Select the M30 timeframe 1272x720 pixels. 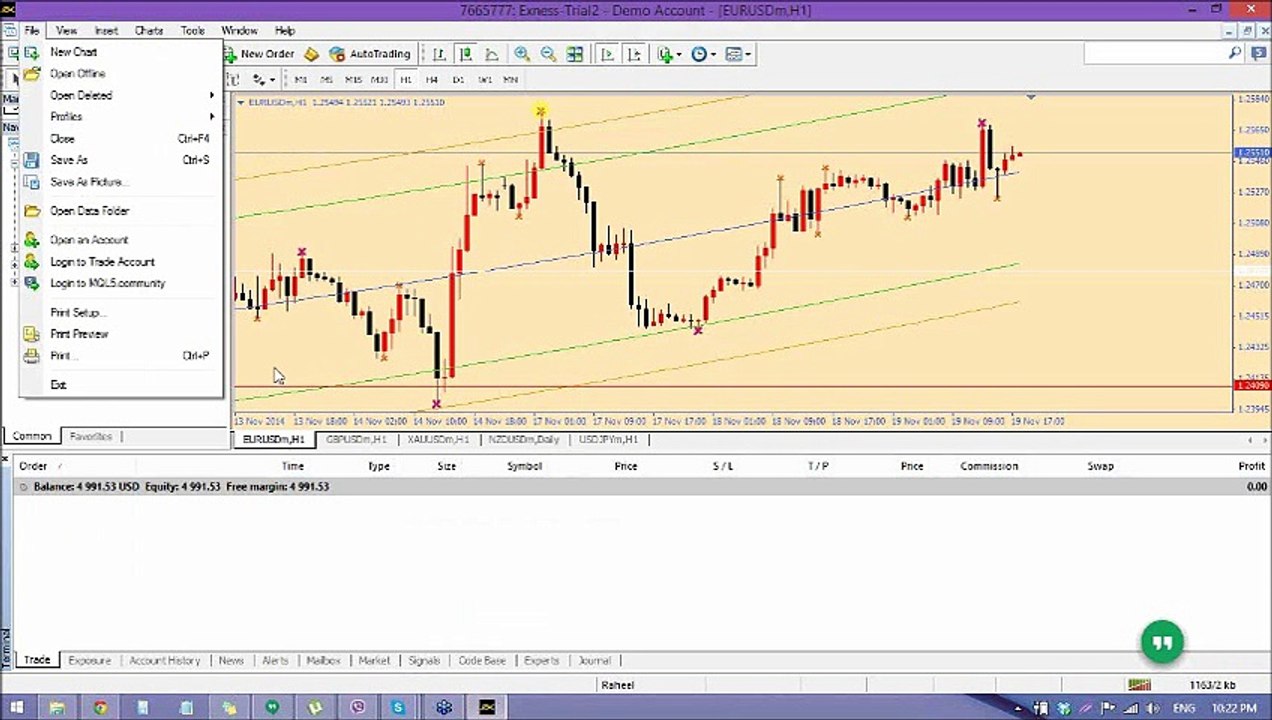[379, 79]
